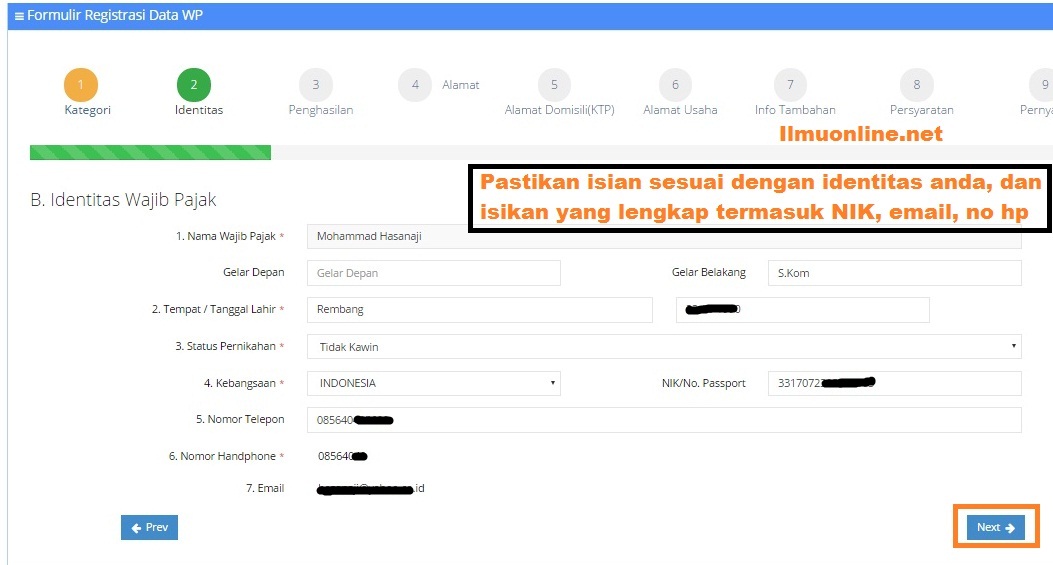Select step 3 Penghasilan circle
The width and height of the screenshot is (1053, 565).
pyautogui.click(x=316, y=85)
